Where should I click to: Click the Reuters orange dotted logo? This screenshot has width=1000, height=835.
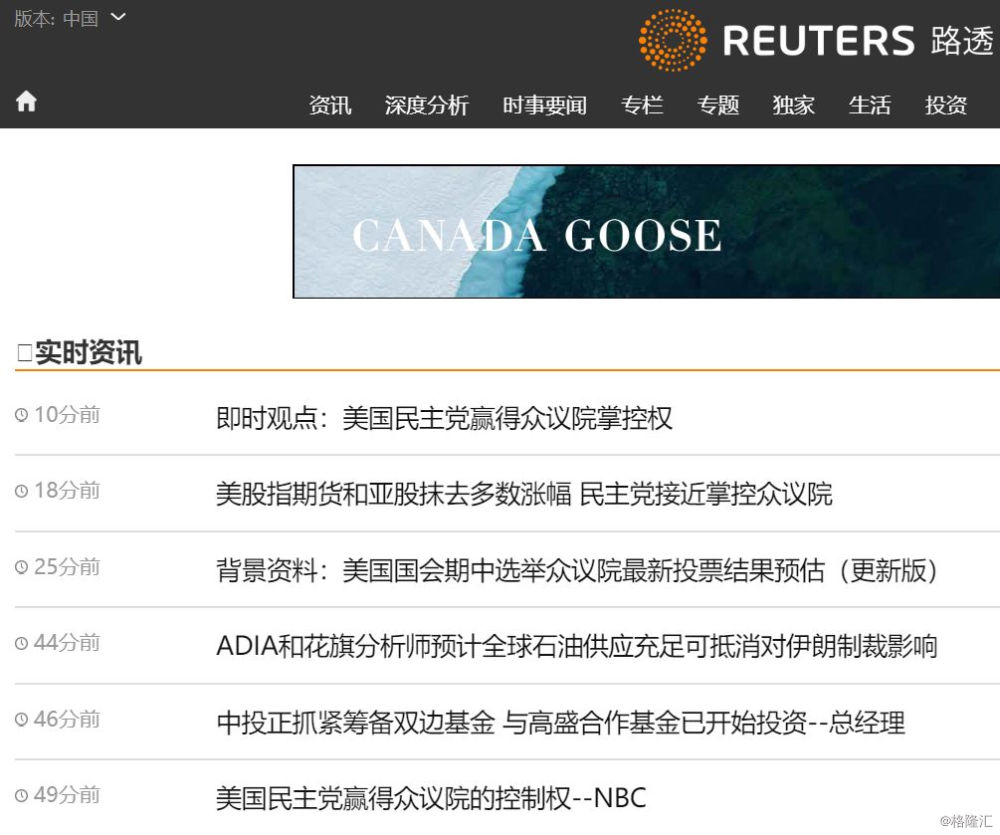672,40
